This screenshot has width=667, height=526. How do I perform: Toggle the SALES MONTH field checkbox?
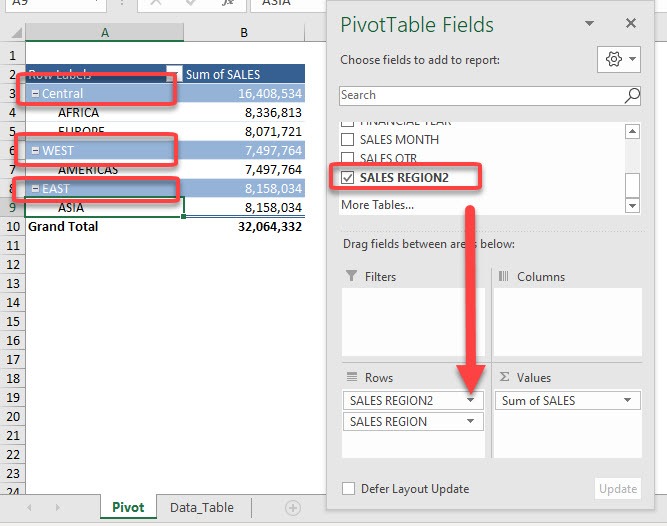348,139
